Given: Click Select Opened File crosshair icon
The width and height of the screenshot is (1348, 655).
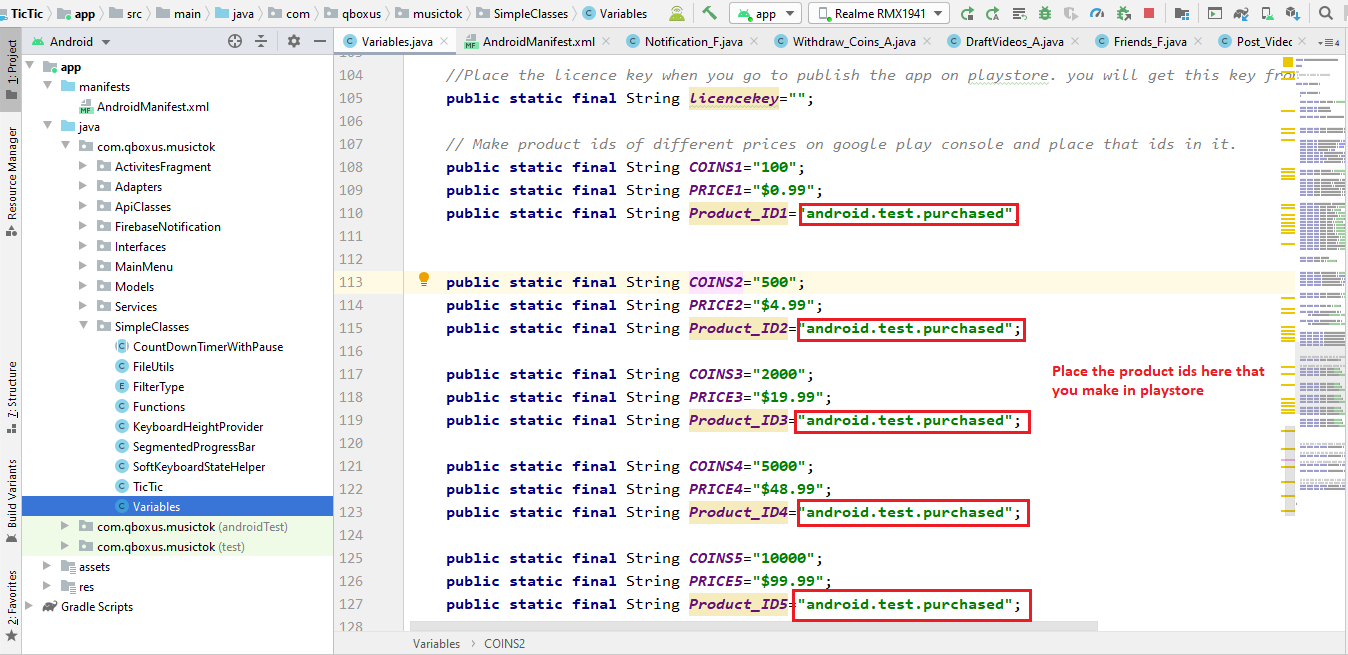Looking at the screenshot, I should (235, 42).
